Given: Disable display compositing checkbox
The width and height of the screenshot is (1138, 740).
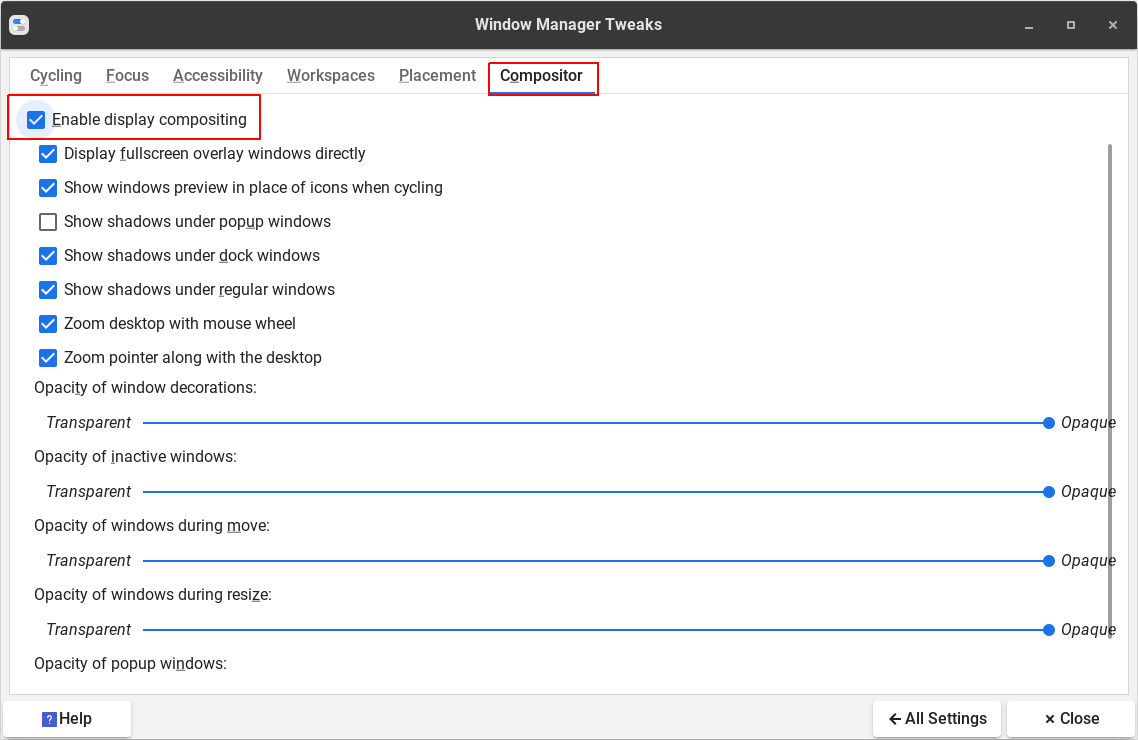Looking at the screenshot, I should (x=37, y=120).
